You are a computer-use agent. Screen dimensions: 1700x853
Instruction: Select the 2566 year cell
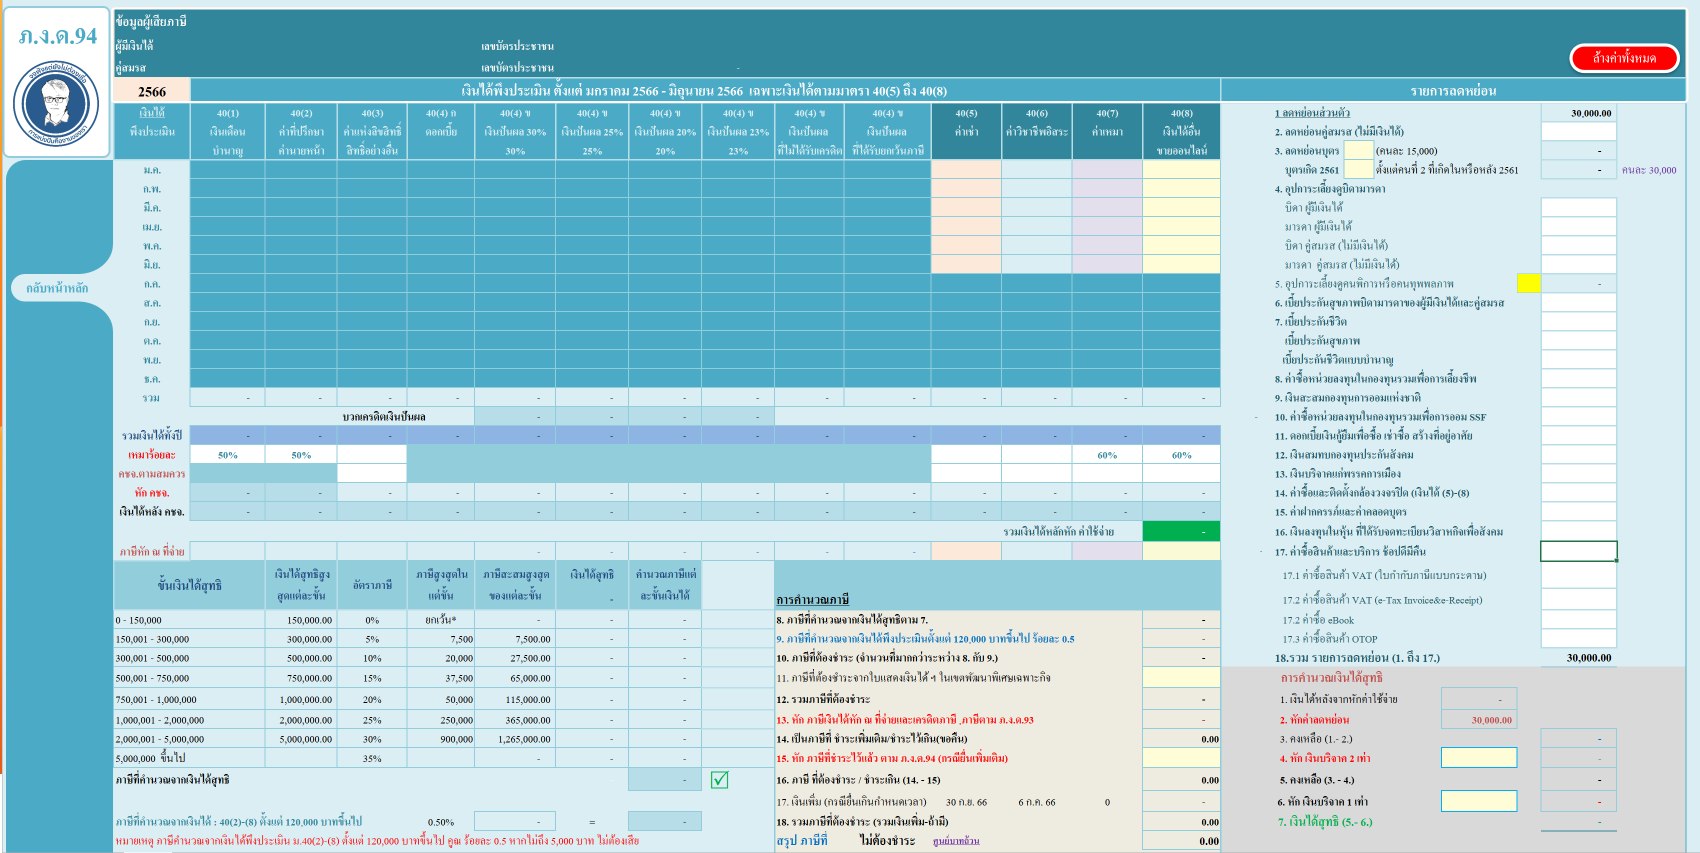pyautogui.click(x=152, y=91)
